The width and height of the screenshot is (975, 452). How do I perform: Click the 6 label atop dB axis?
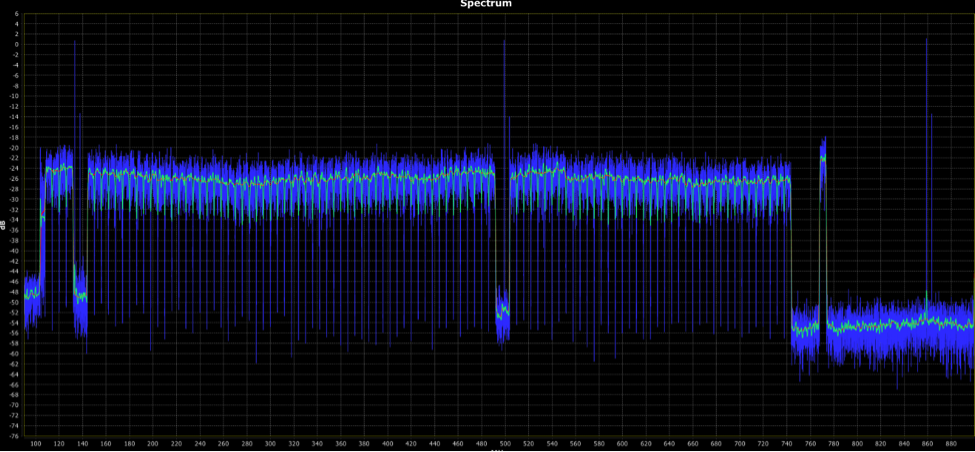[17, 13]
